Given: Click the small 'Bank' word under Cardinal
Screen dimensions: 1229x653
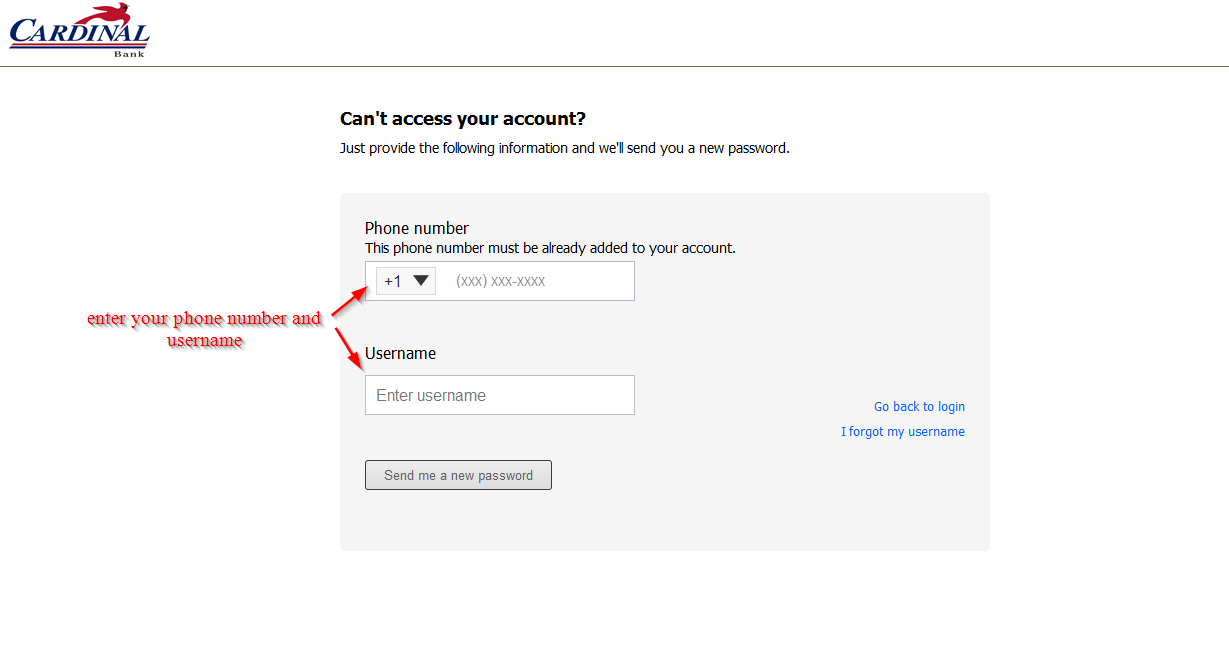Looking at the screenshot, I should pos(129,53).
